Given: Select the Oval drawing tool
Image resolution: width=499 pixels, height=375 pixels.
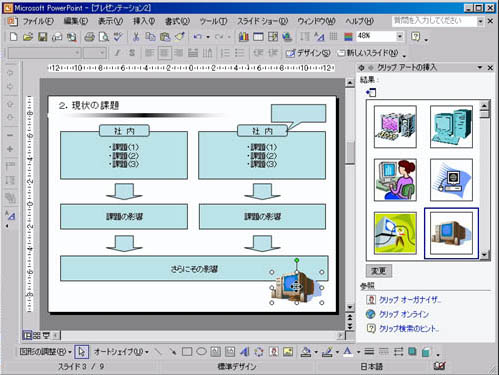Looking at the screenshot, I should [x=201, y=351].
